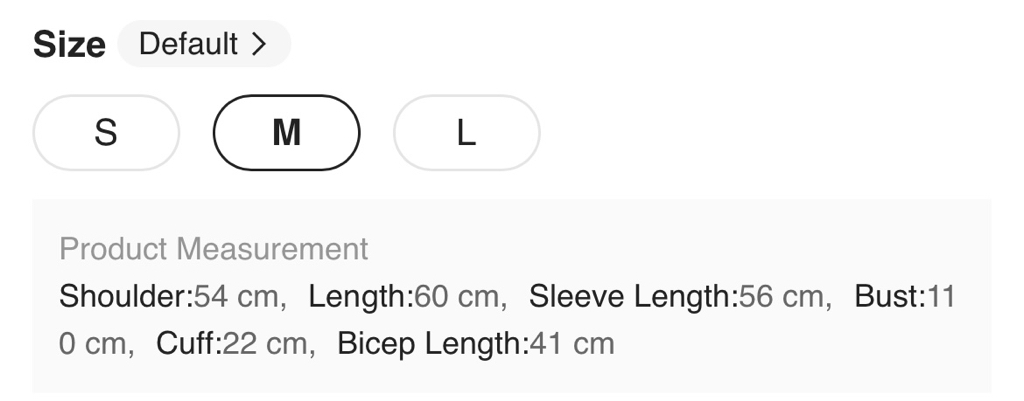Click the Bicep Length label

click(x=431, y=344)
